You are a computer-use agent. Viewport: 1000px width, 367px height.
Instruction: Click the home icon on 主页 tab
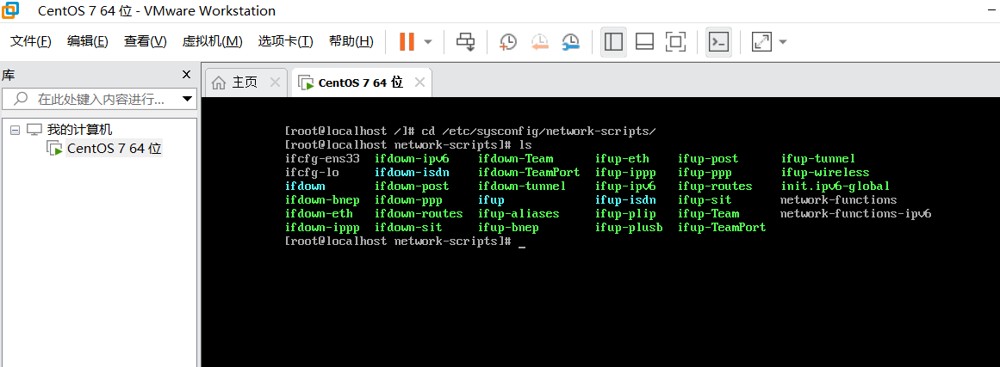(219, 83)
